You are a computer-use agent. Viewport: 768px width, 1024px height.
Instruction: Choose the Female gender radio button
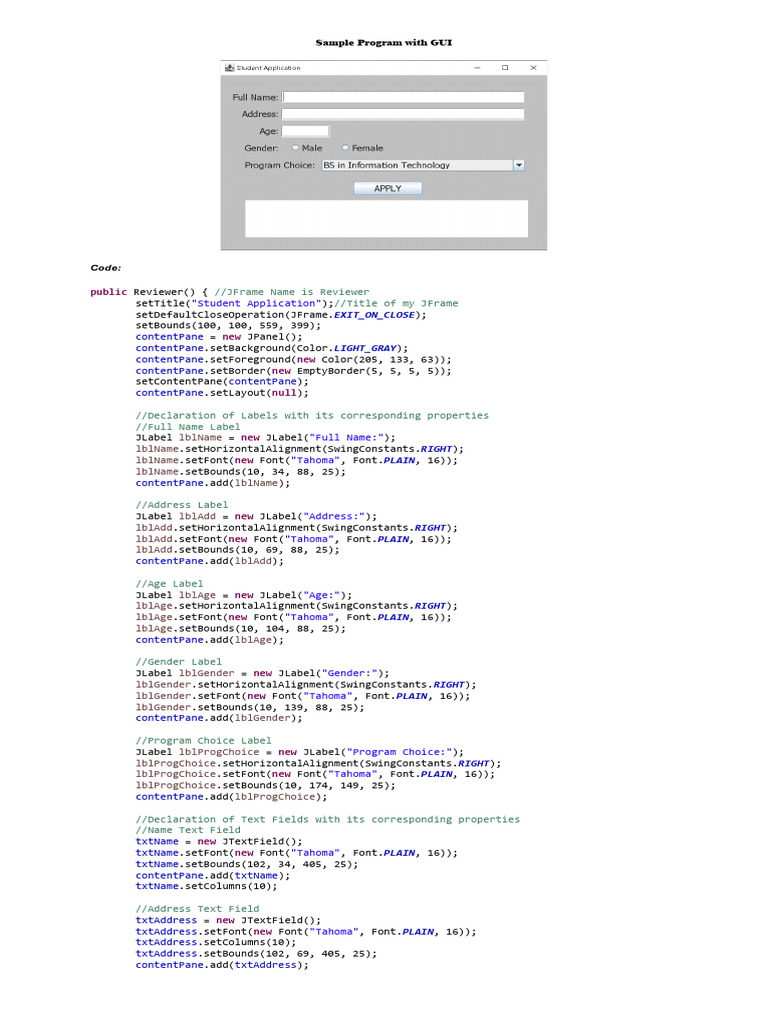coord(345,148)
